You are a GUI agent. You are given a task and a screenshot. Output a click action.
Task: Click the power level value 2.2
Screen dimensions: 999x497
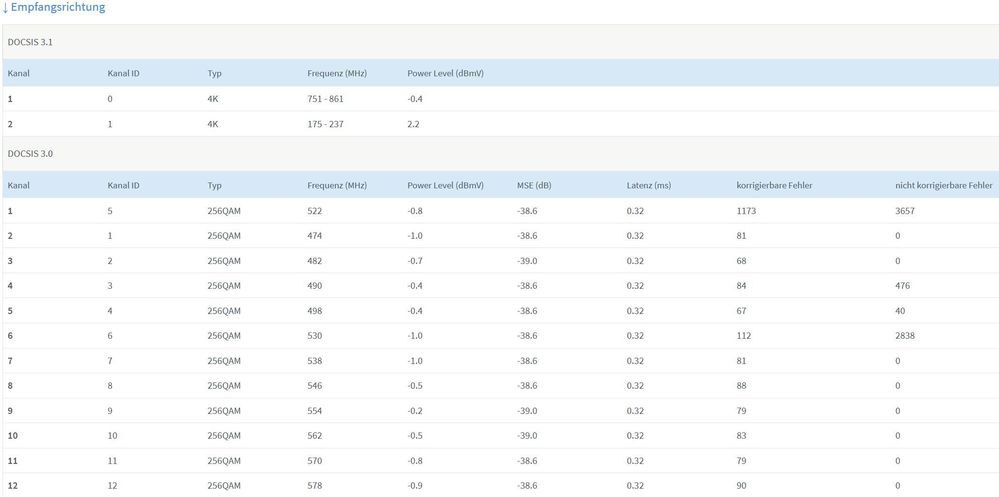coord(413,124)
